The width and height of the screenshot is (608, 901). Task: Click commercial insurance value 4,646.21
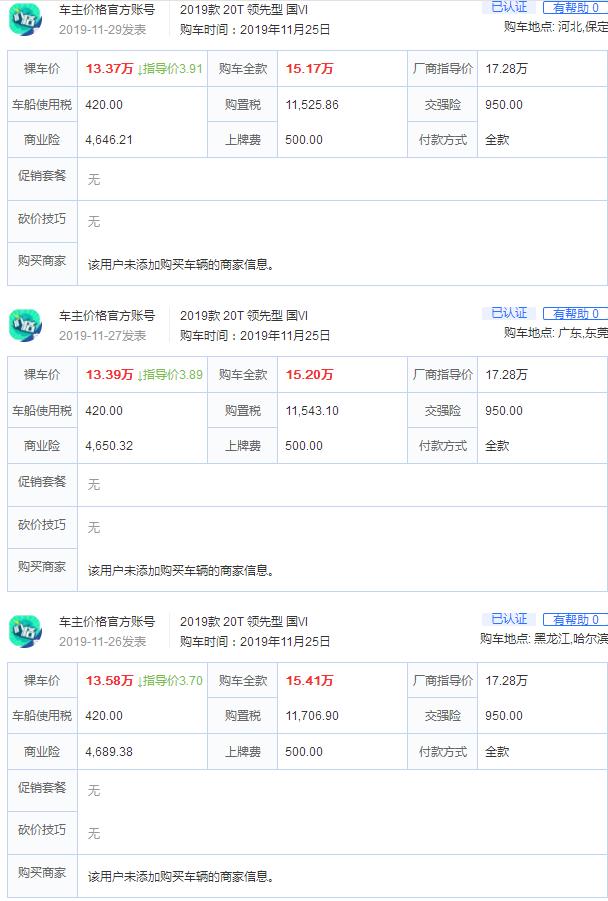pos(109,140)
